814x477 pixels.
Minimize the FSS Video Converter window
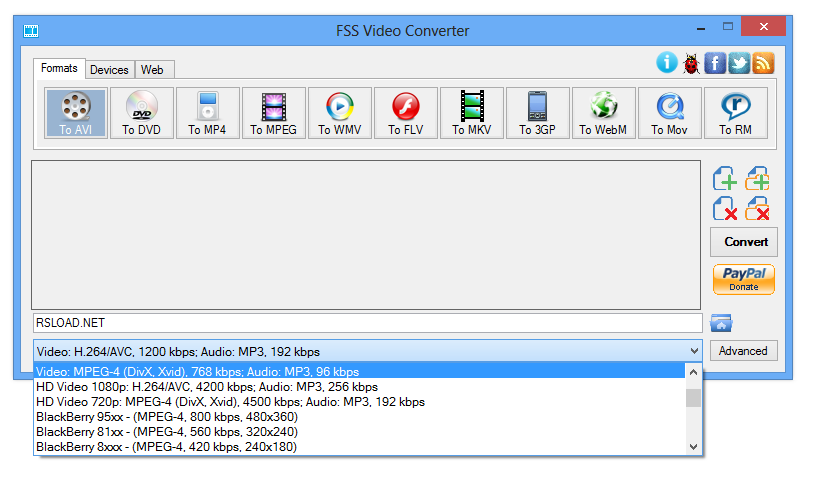(701, 27)
